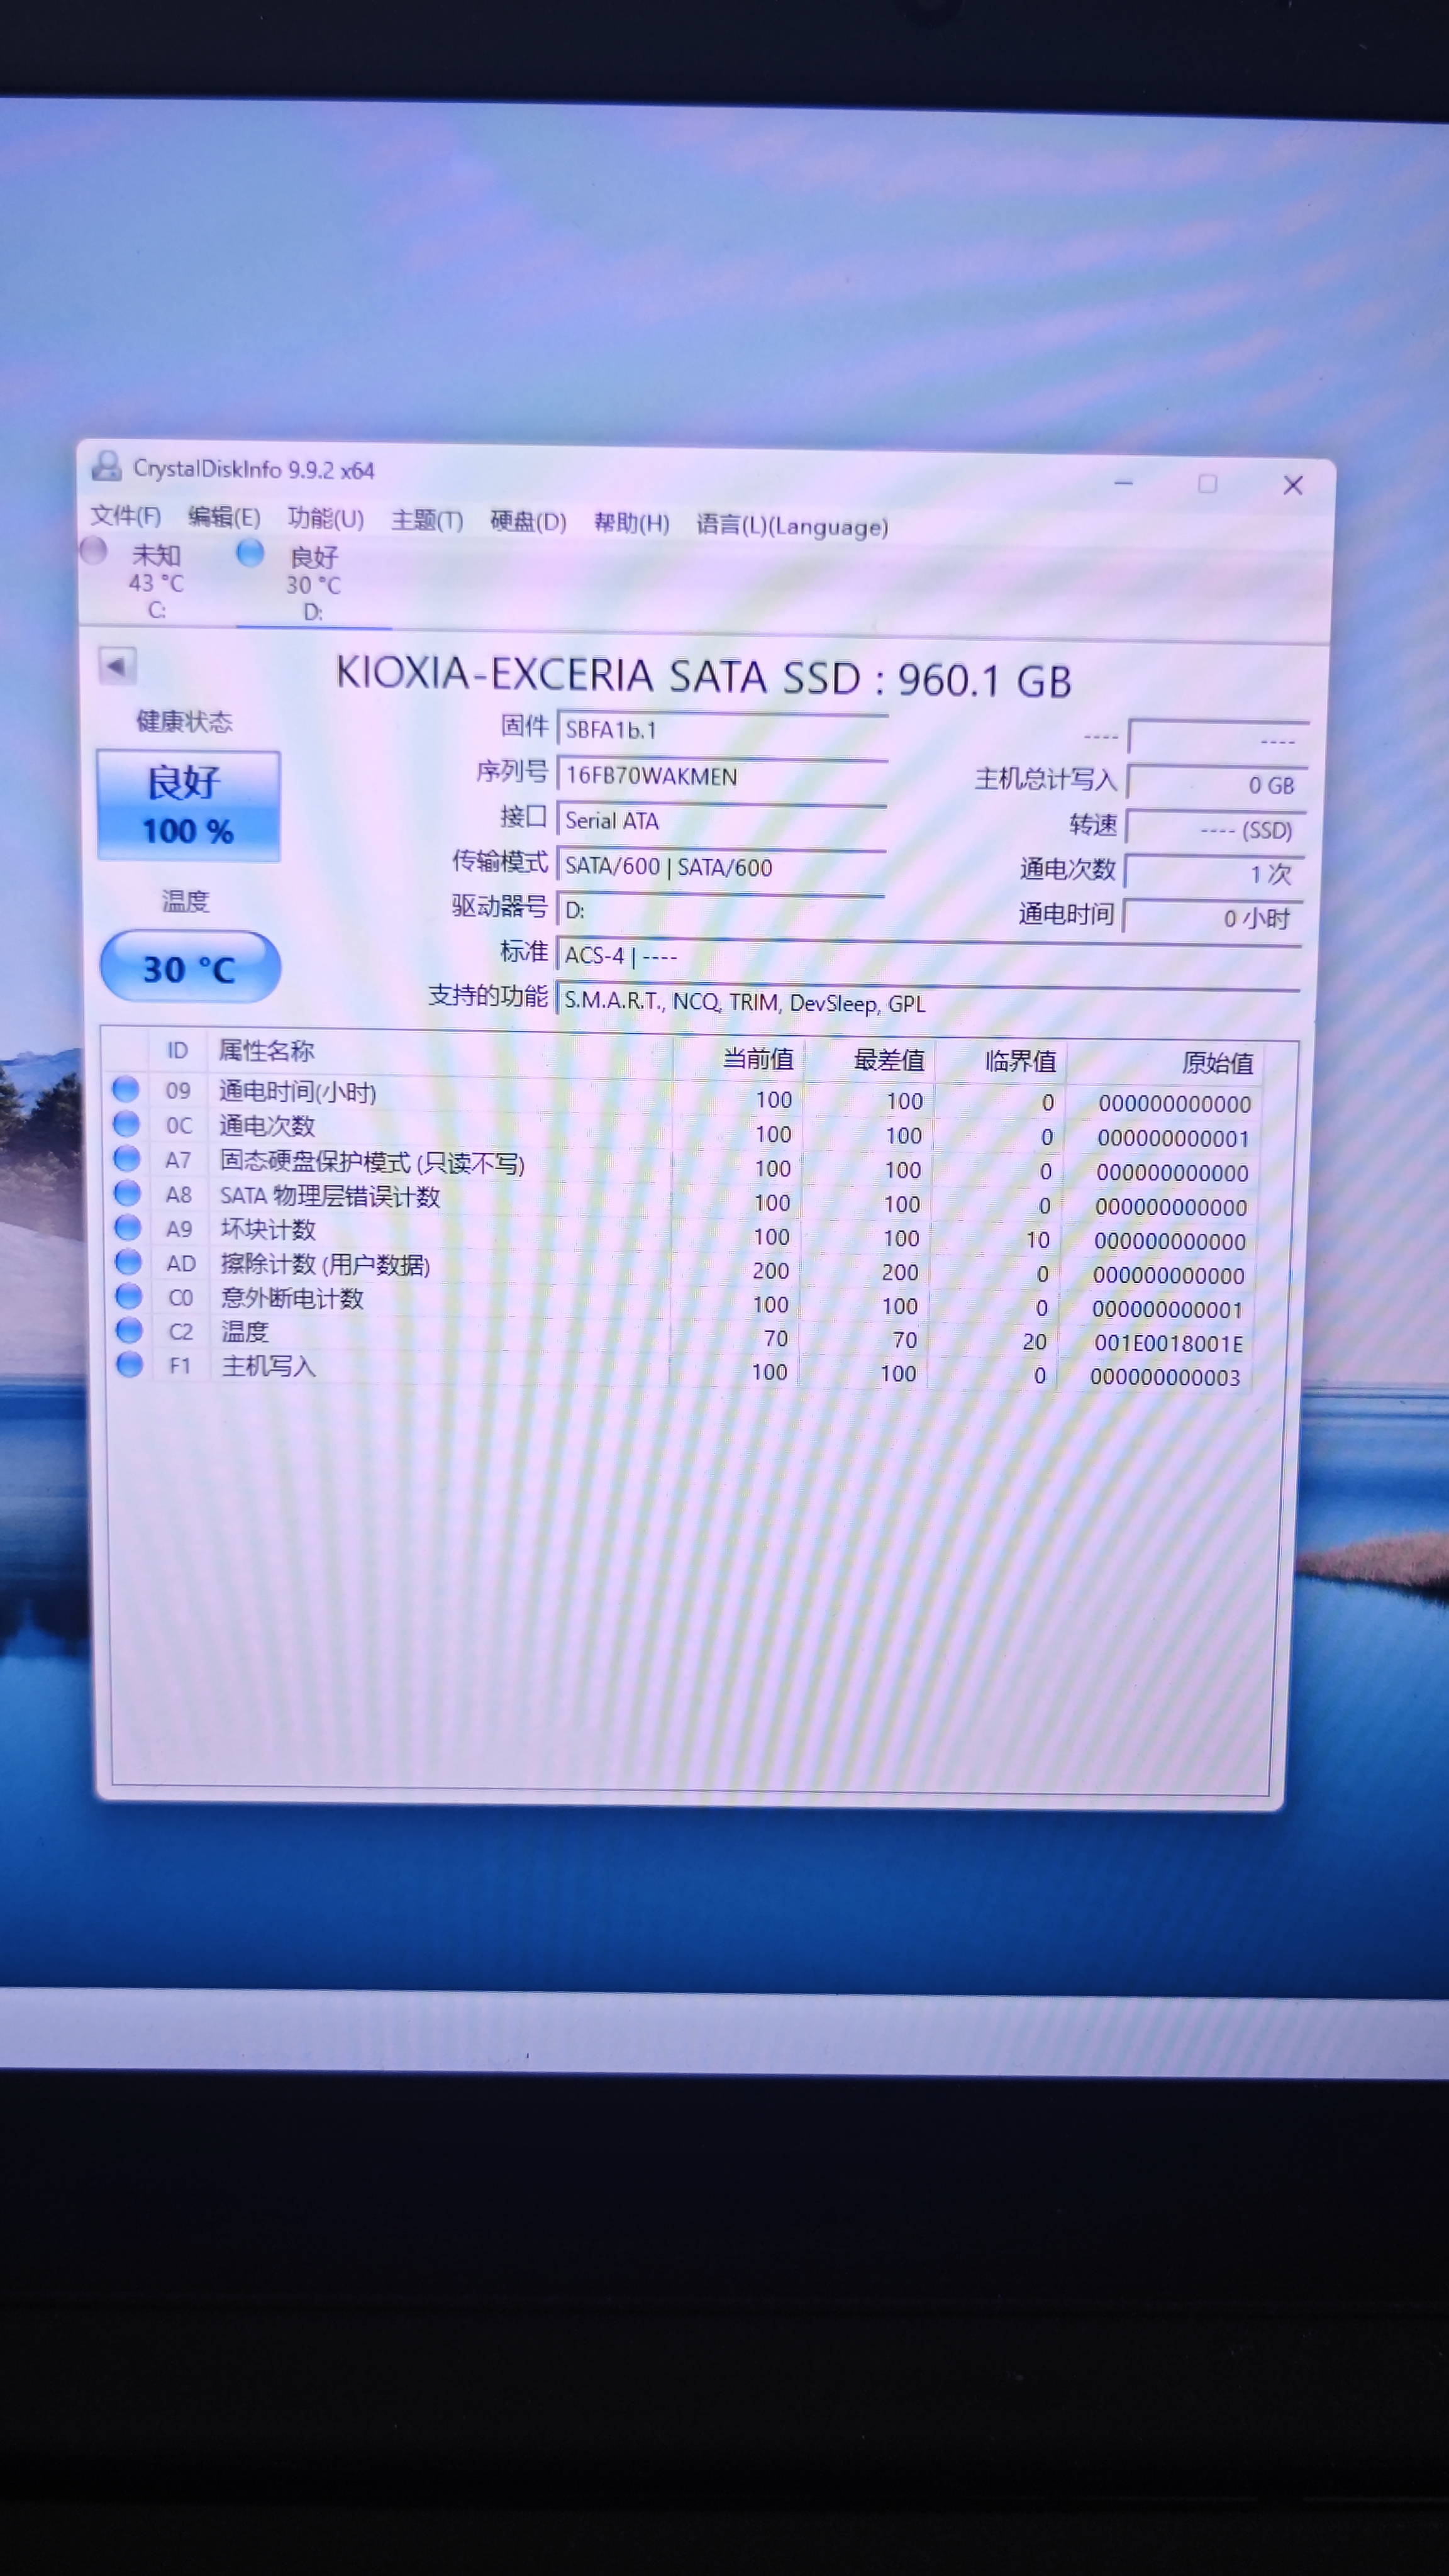Click threshold value 10 in 坏块计数 row
The width and height of the screenshot is (1449, 2576).
[1038, 1240]
